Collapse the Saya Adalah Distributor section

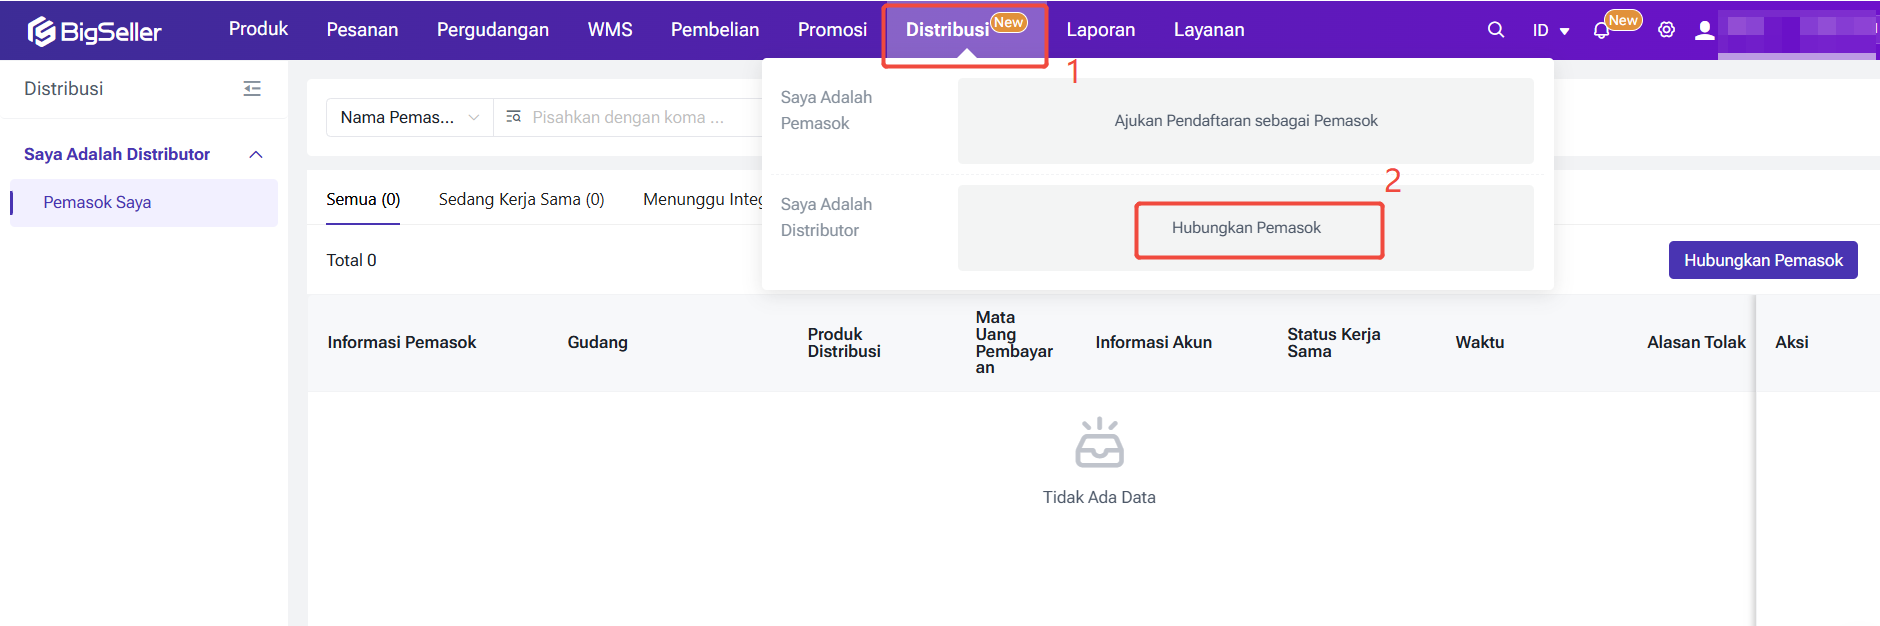(x=256, y=154)
